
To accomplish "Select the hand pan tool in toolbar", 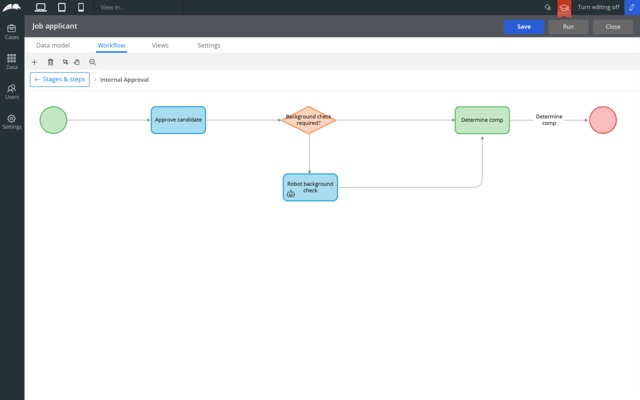I will click(x=77, y=62).
